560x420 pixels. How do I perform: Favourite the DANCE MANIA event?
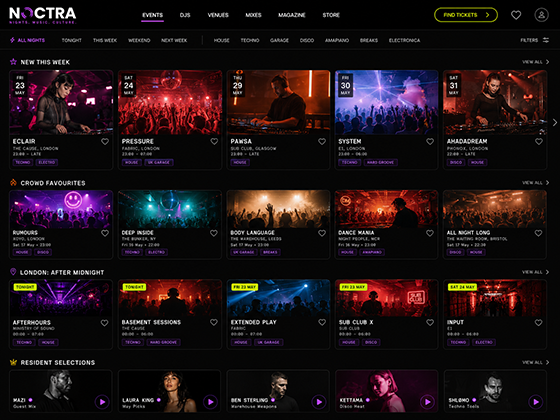(430, 233)
